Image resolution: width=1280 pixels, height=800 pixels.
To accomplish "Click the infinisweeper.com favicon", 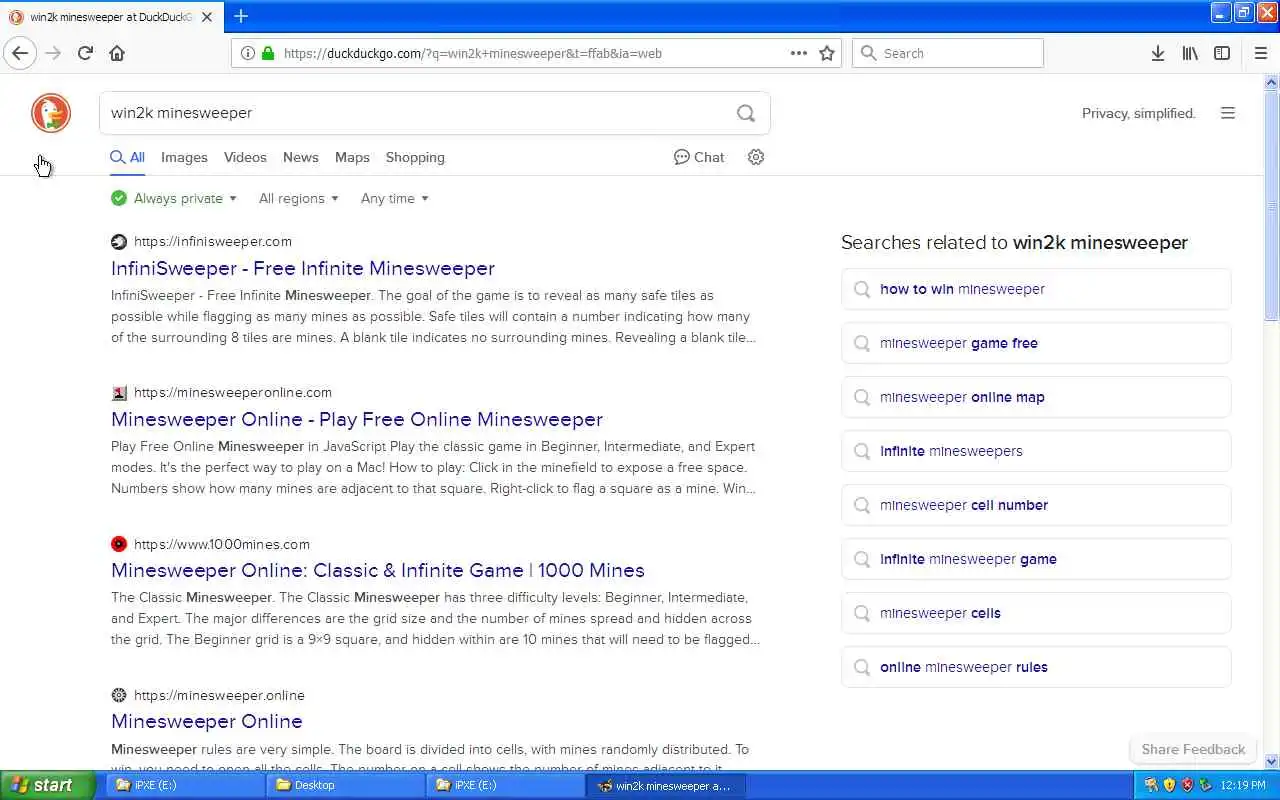I will [119, 241].
